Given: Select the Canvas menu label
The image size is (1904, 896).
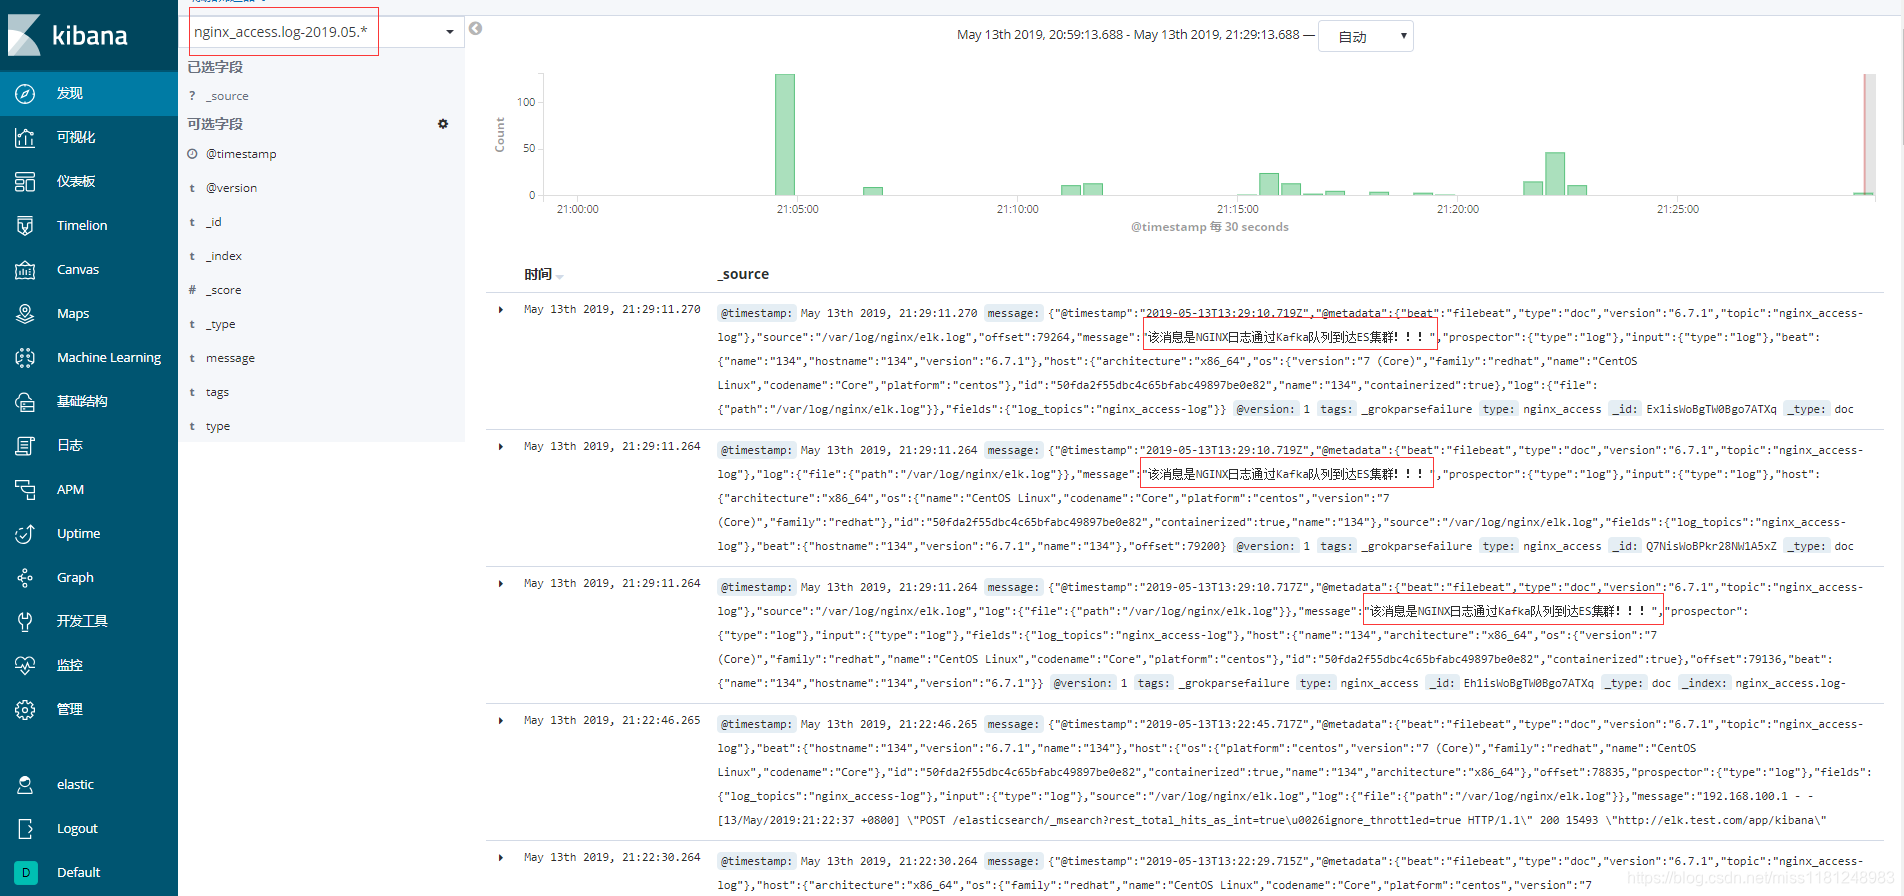Looking at the screenshot, I should (78, 269).
